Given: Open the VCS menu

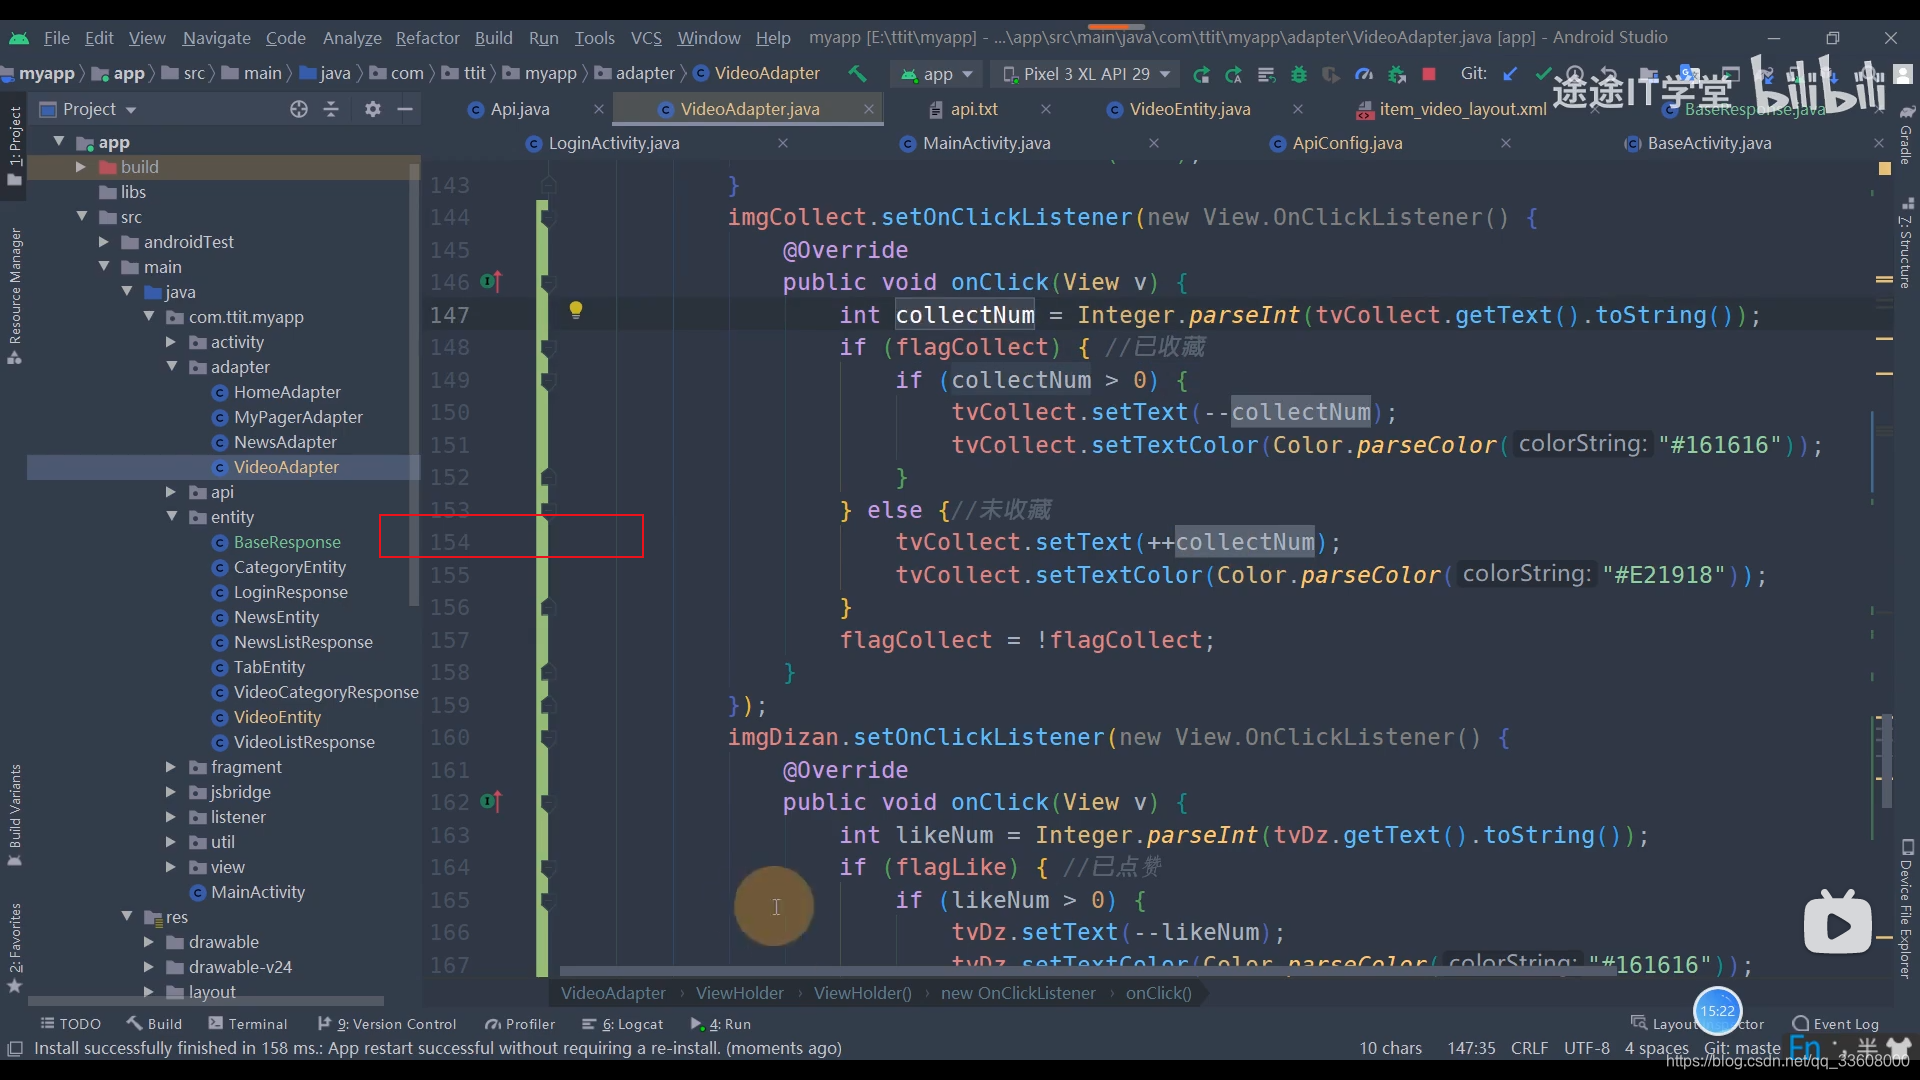Looking at the screenshot, I should click(646, 37).
